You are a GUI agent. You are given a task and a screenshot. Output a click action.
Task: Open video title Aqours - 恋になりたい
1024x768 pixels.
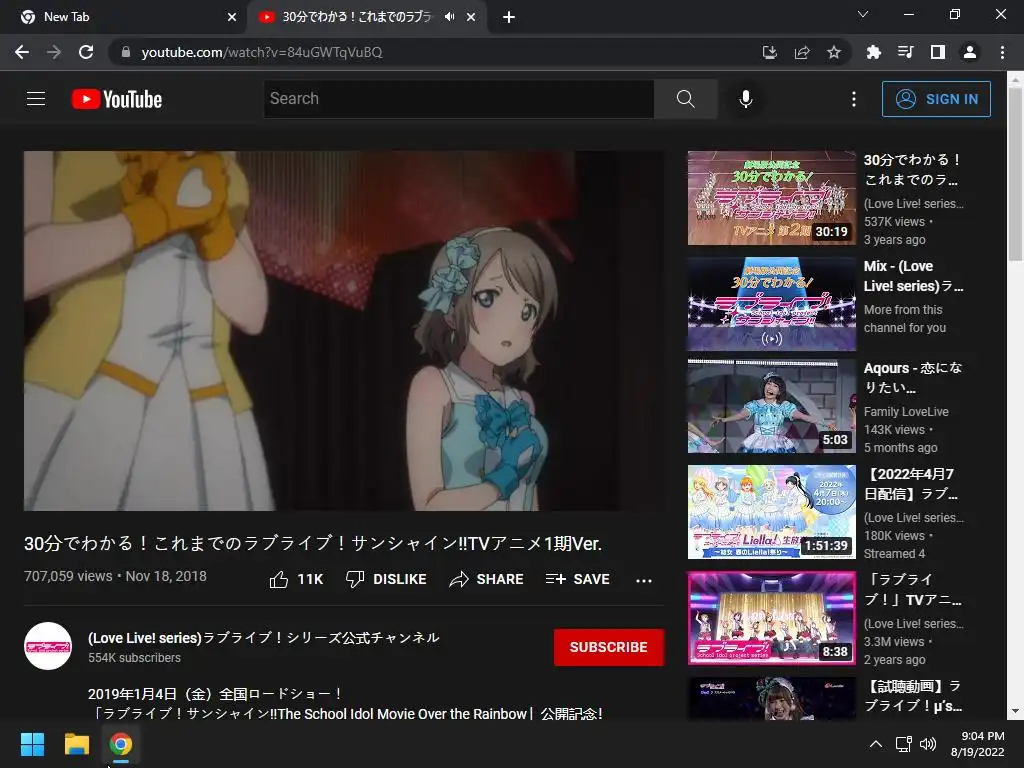[x=913, y=377]
